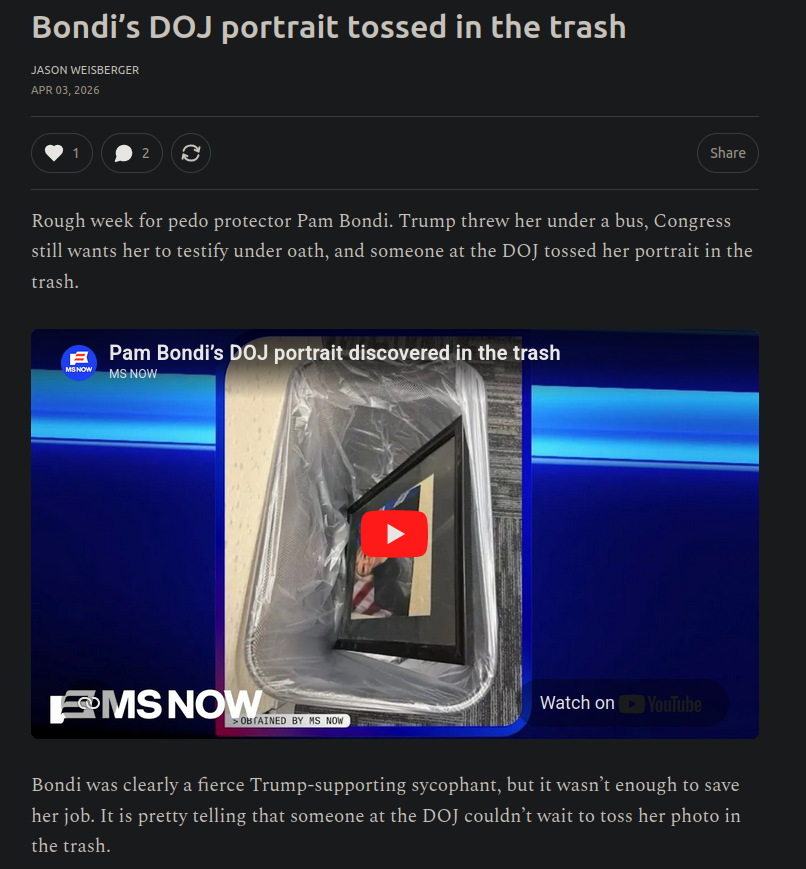This screenshot has height=869, width=806.
Task: Open video title 'Pam Bondi's DOJ portrait discovered'
Action: [334, 353]
